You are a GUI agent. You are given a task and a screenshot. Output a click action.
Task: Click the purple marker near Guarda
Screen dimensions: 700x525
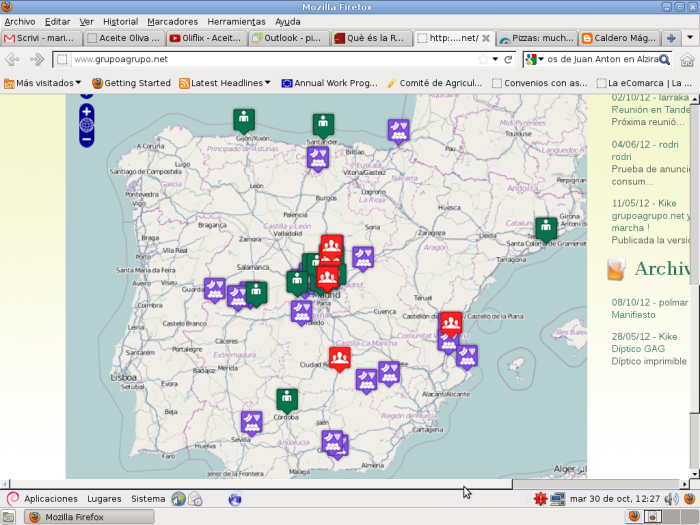point(215,290)
